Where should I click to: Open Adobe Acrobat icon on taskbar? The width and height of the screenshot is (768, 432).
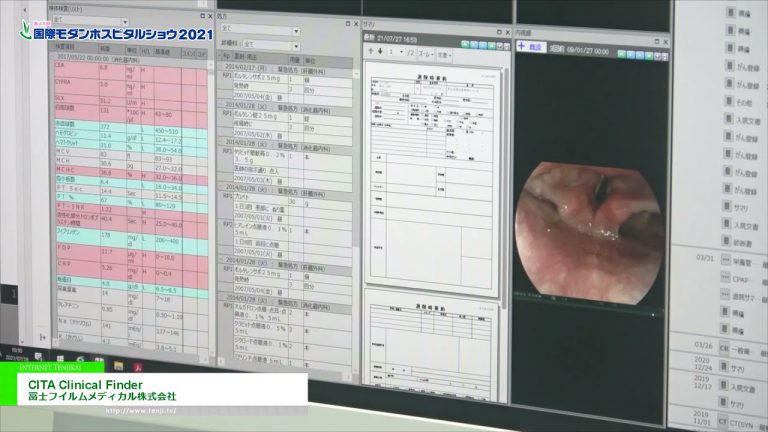coord(138,366)
